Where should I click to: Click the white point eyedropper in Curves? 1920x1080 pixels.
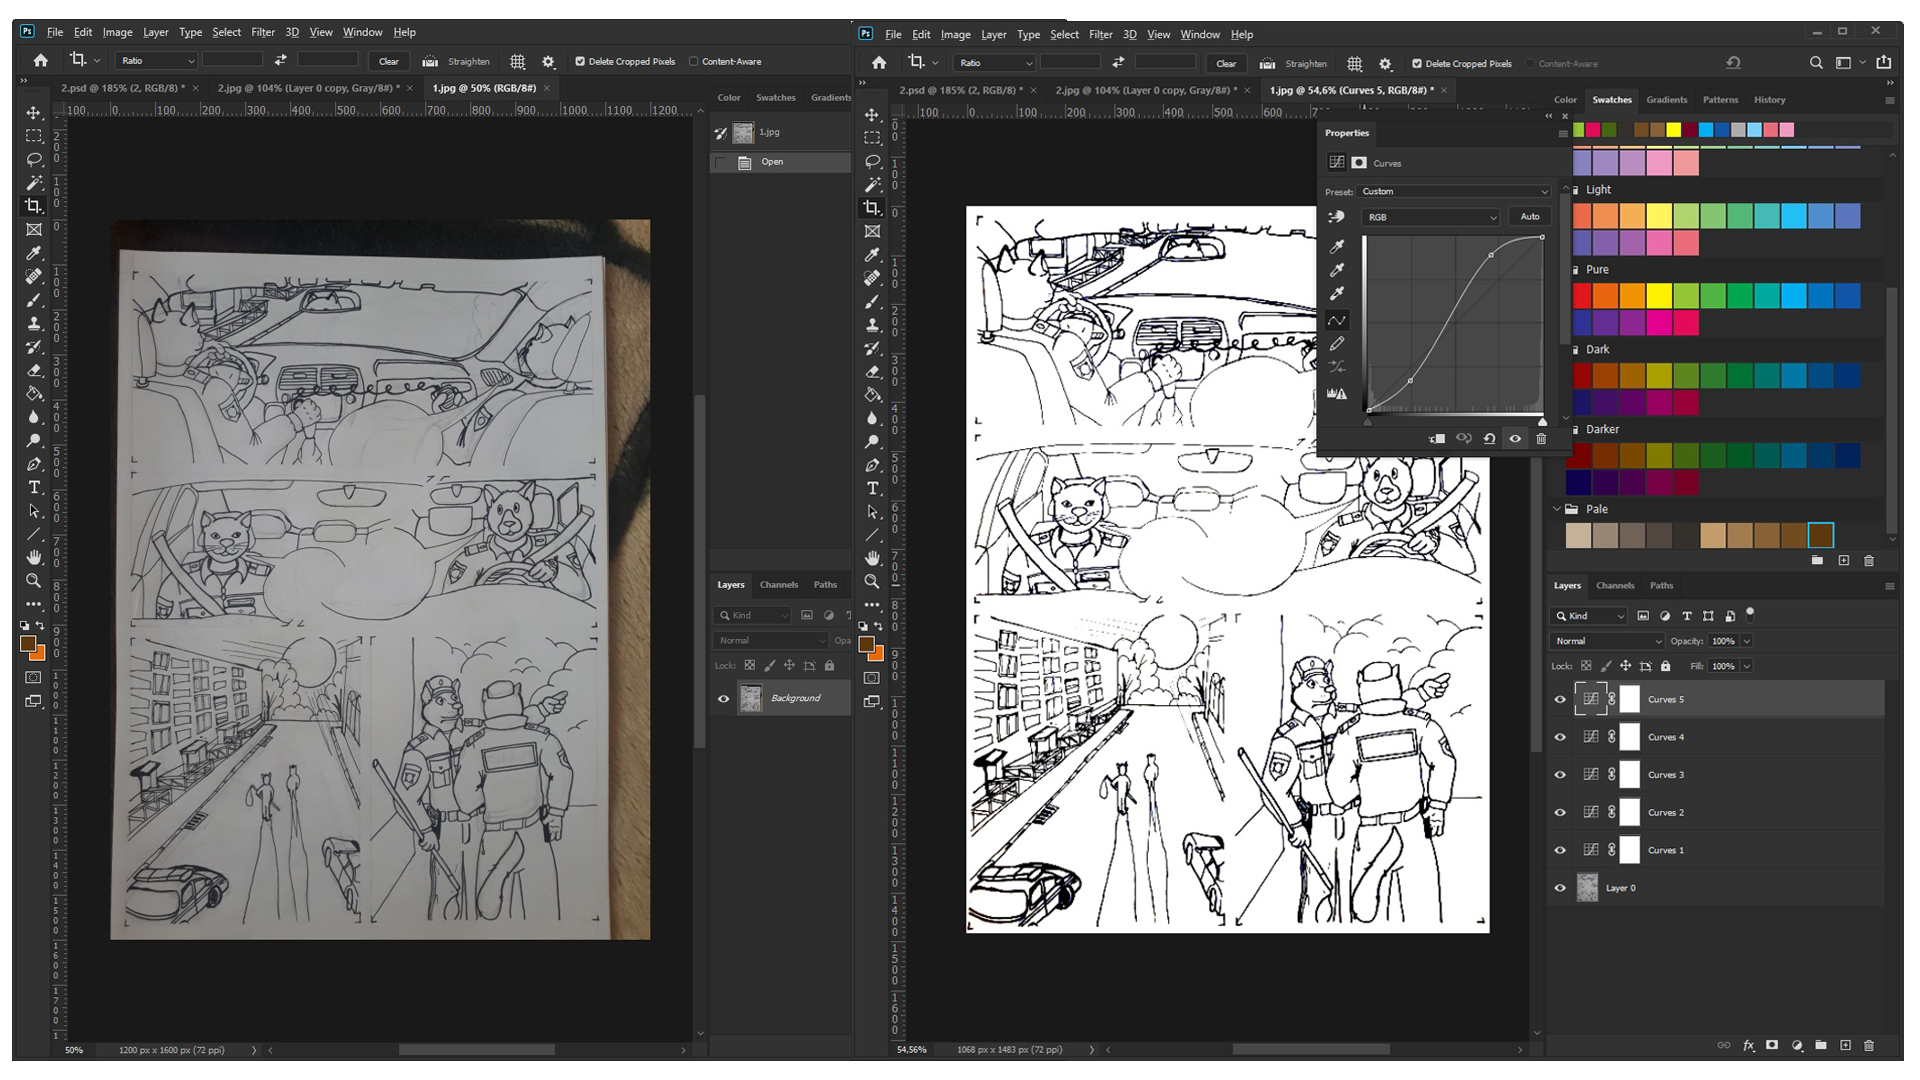pyautogui.click(x=1337, y=294)
